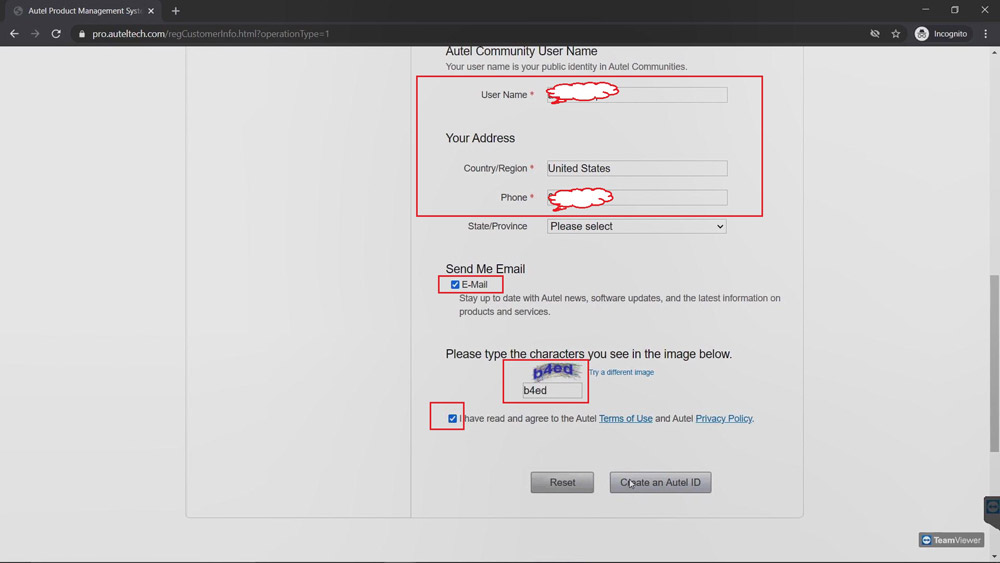Open the TeamViewer side panel icon
Viewport: 1000px width, 563px height.
(992, 508)
